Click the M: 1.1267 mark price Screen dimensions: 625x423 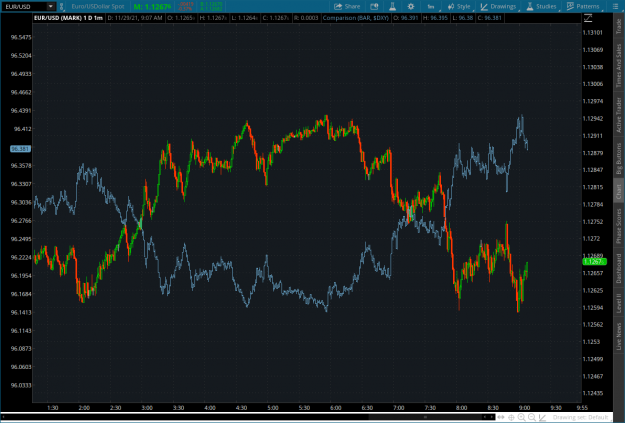pos(152,6)
